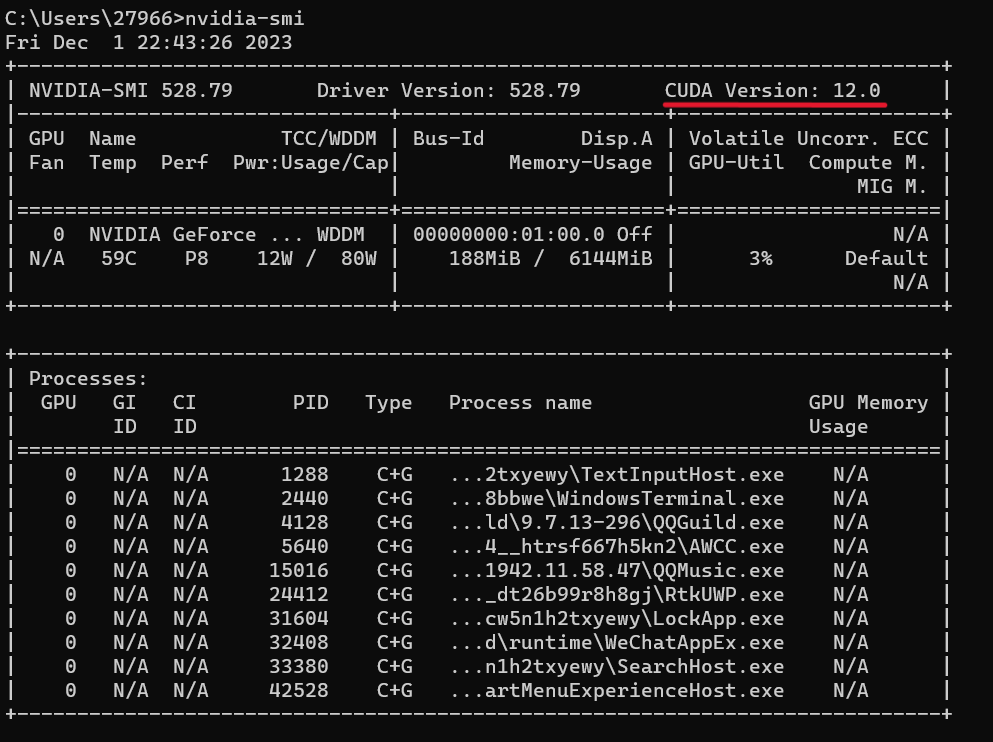
Task: Click the '188MiB' memory used value
Action: (x=484, y=259)
